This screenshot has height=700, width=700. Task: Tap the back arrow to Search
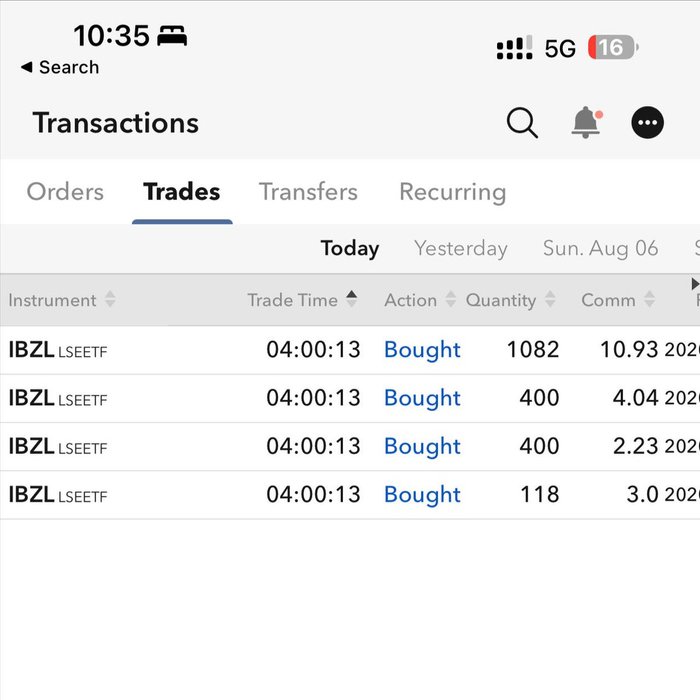point(27,67)
